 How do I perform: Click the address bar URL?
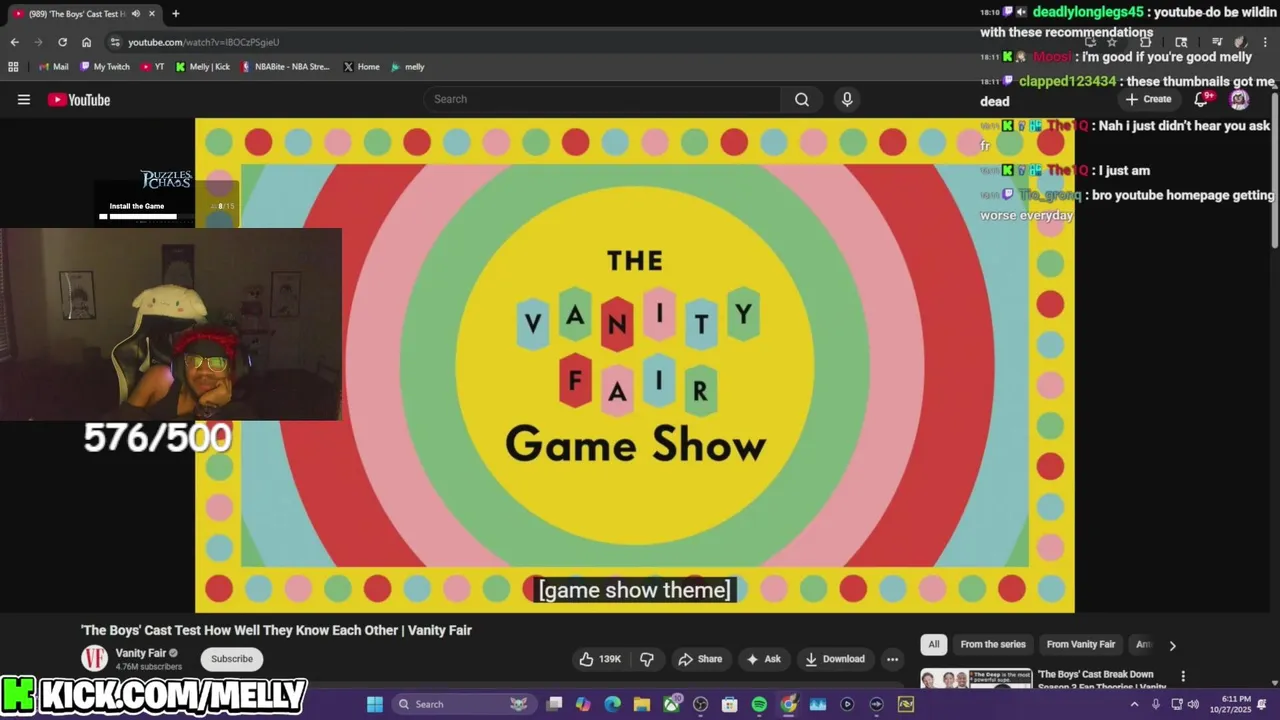tap(204, 42)
